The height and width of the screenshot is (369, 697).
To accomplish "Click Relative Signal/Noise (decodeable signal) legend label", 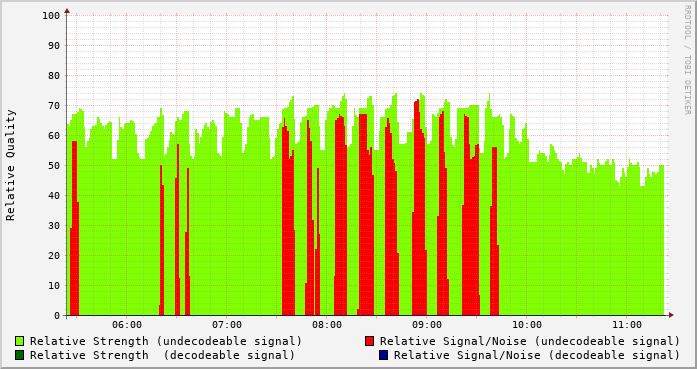I will [x=537, y=355].
